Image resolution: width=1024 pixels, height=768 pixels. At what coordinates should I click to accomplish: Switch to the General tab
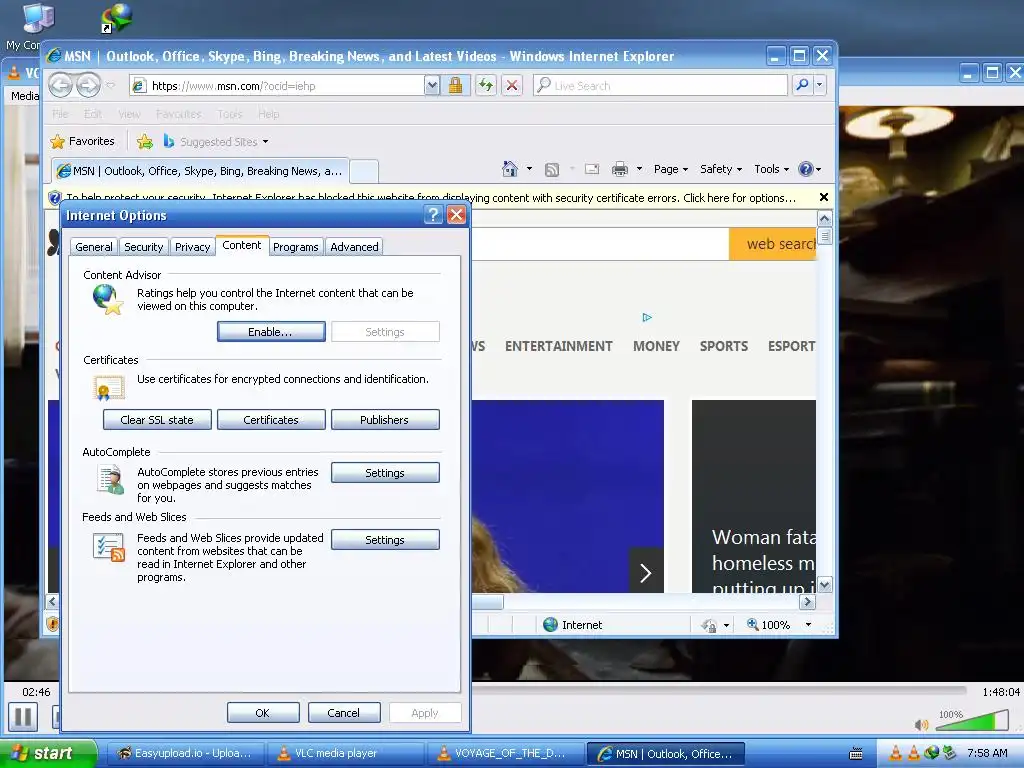pos(93,247)
